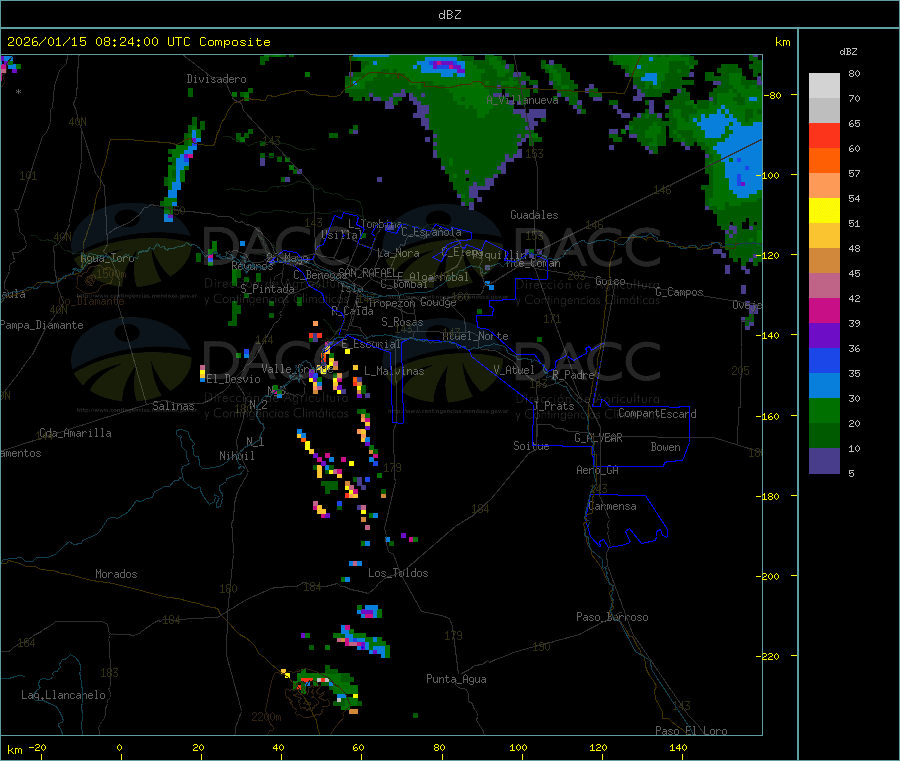Click the CompantEscard map label
This screenshot has width=900, height=761.
pyautogui.click(x=657, y=413)
